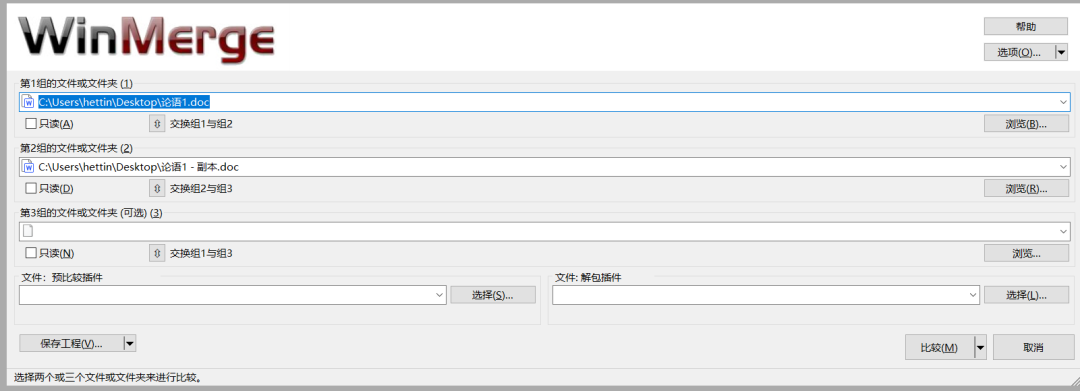Image resolution: width=1080 pixels, height=391 pixels.
Task: Click the 解包插件 input field
Action: click(766, 295)
